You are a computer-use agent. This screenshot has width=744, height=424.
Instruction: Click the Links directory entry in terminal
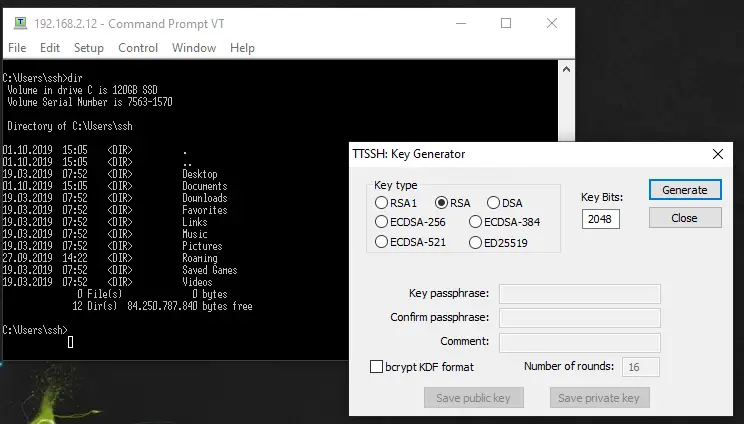pyautogui.click(x=195, y=222)
